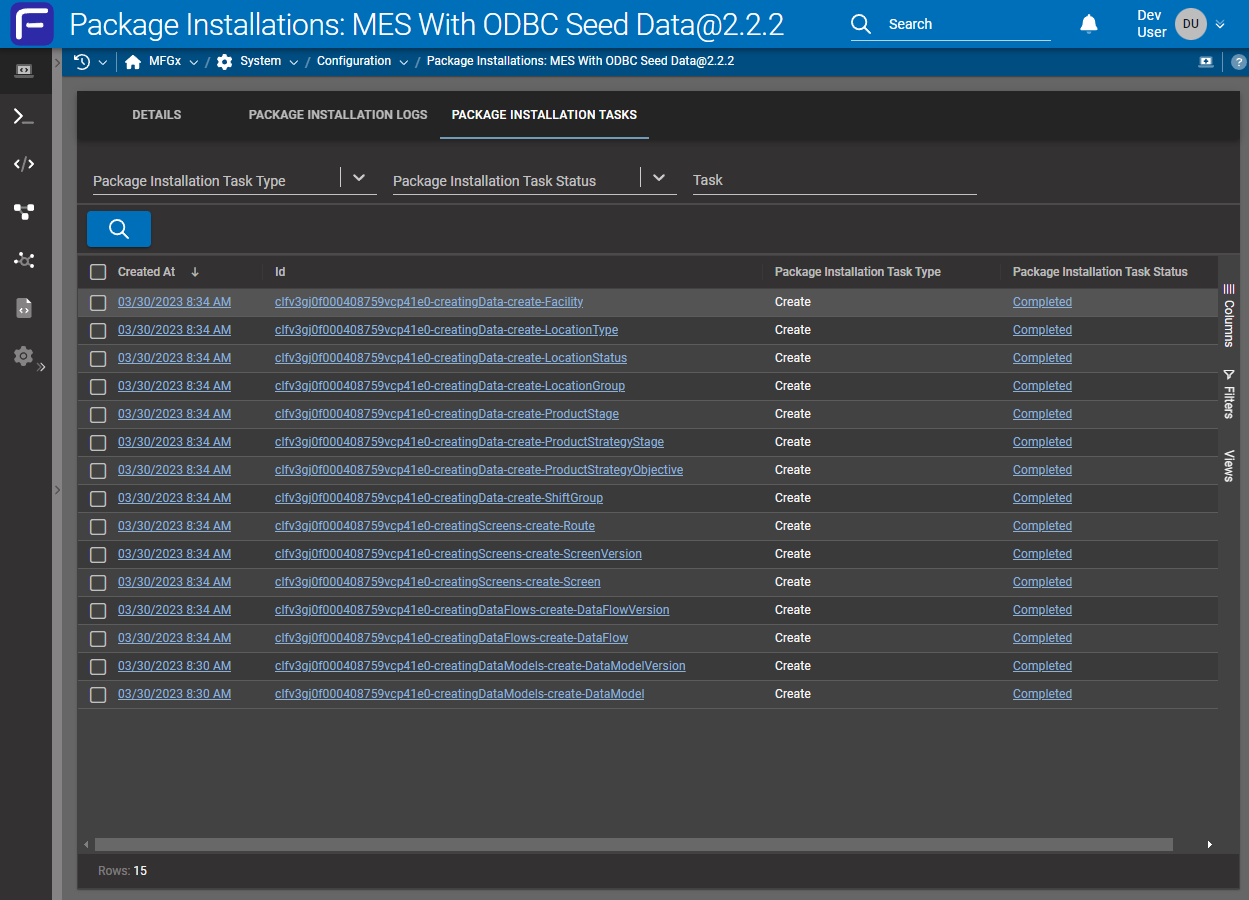1249x900 pixels.
Task: Open the Package Installation Task Type dropdown
Action: point(359,178)
